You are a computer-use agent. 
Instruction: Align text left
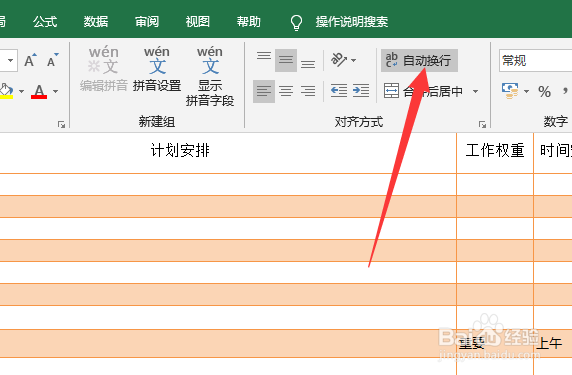[264, 91]
